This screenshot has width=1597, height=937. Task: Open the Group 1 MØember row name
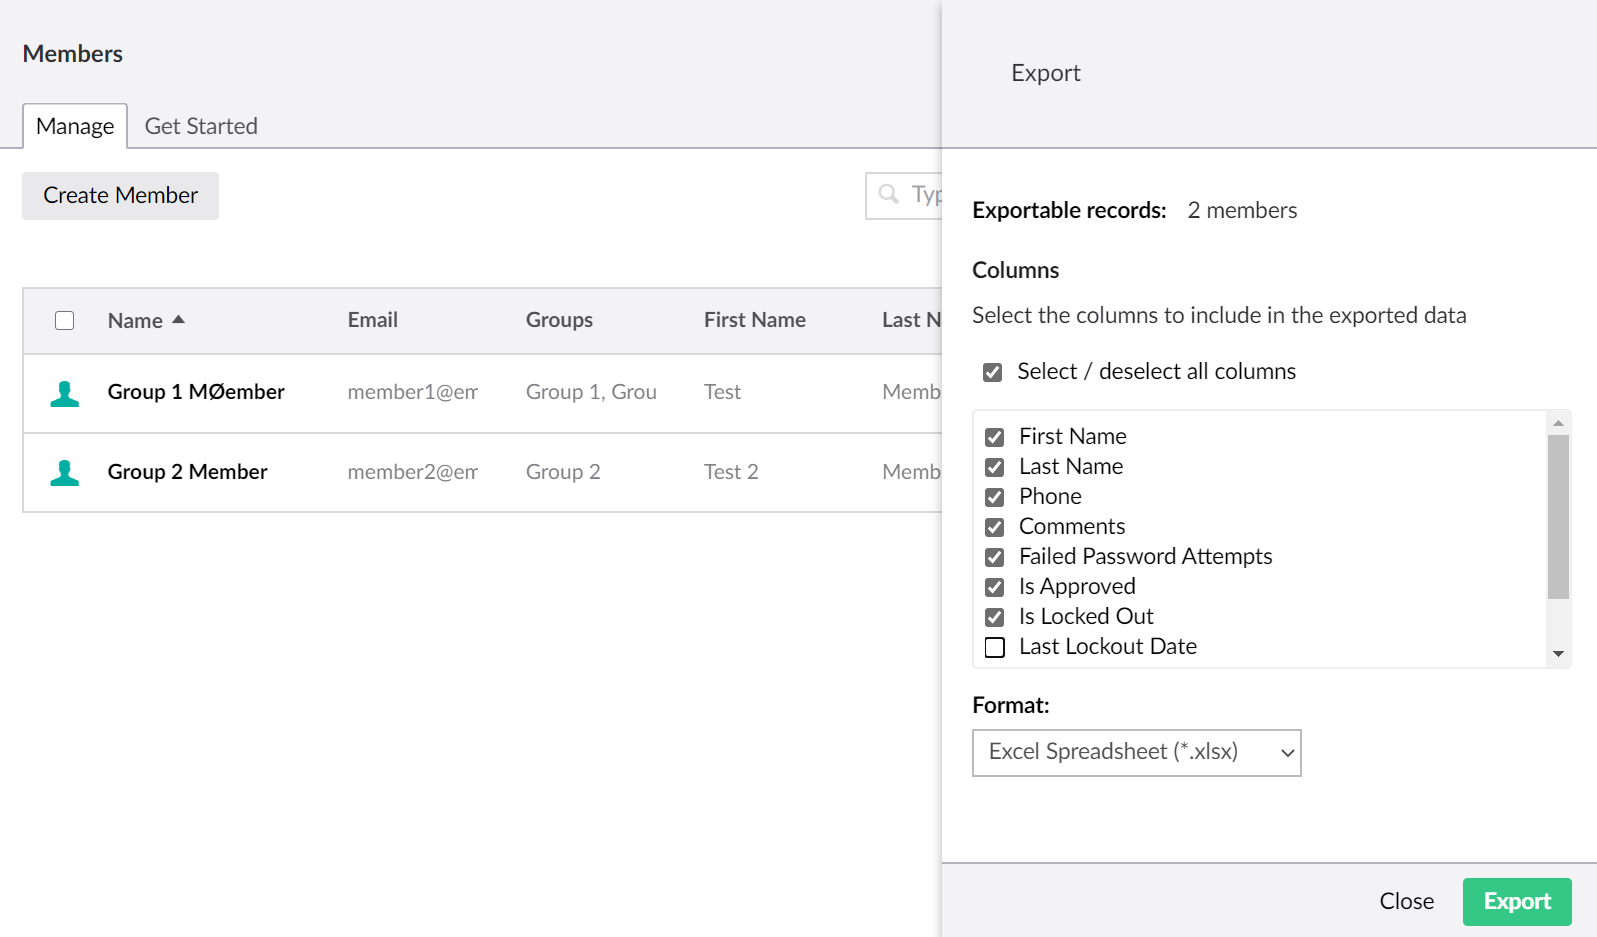click(196, 392)
